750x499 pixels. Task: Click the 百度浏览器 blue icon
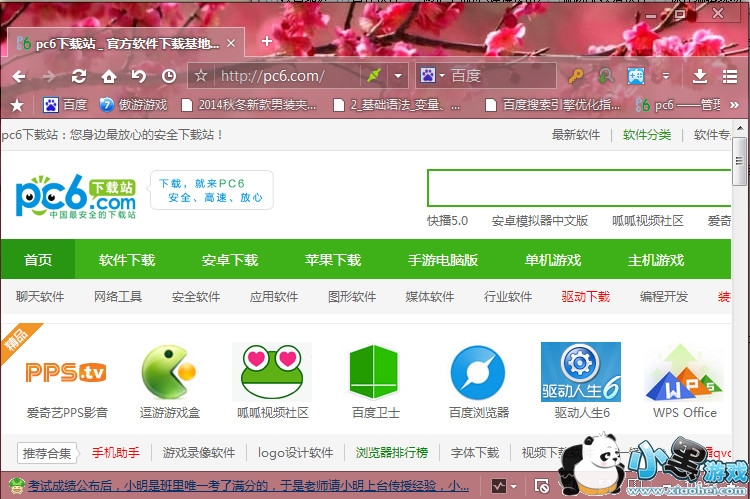[x=478, y=372]
